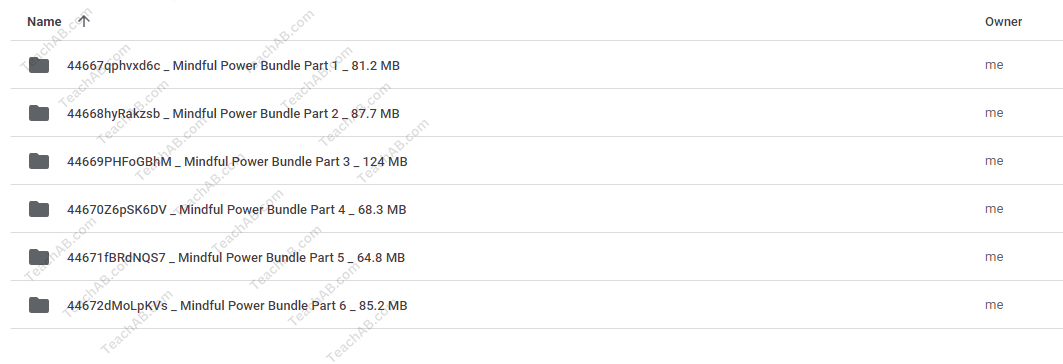
Task: Click the folder icon for Bundle Part 4
Action: (39, 209)
